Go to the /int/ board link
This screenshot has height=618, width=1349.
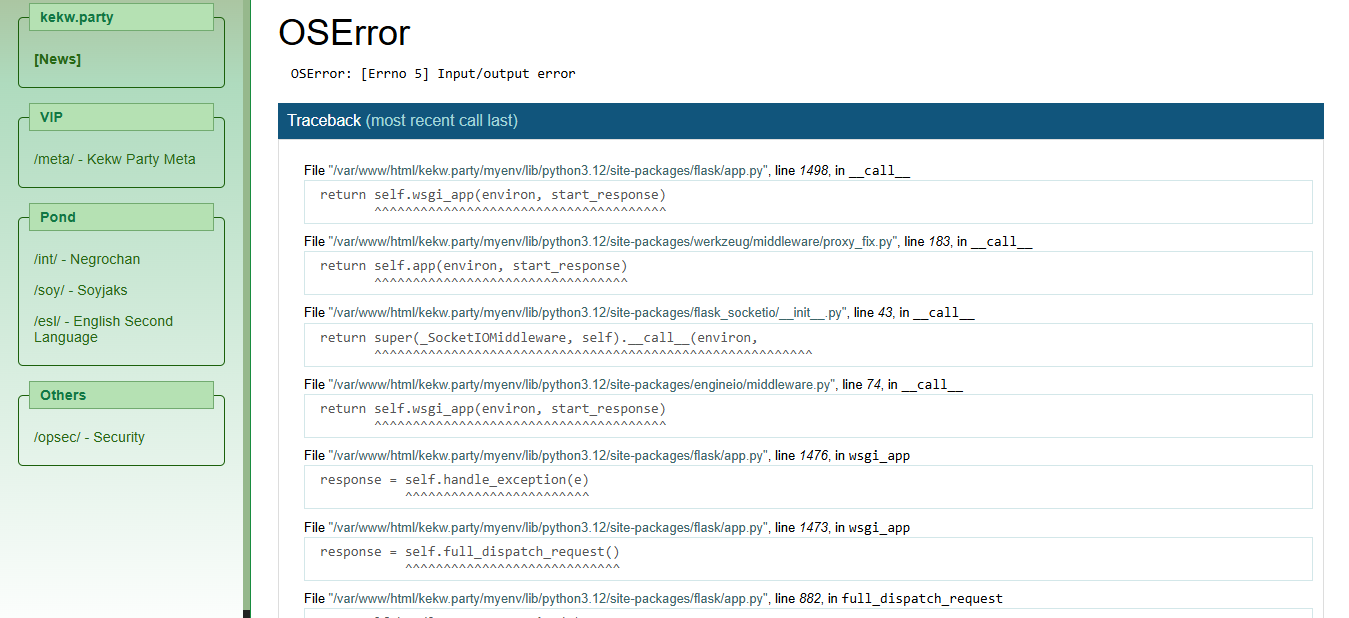pyautogui.click(x=87, y=259)
